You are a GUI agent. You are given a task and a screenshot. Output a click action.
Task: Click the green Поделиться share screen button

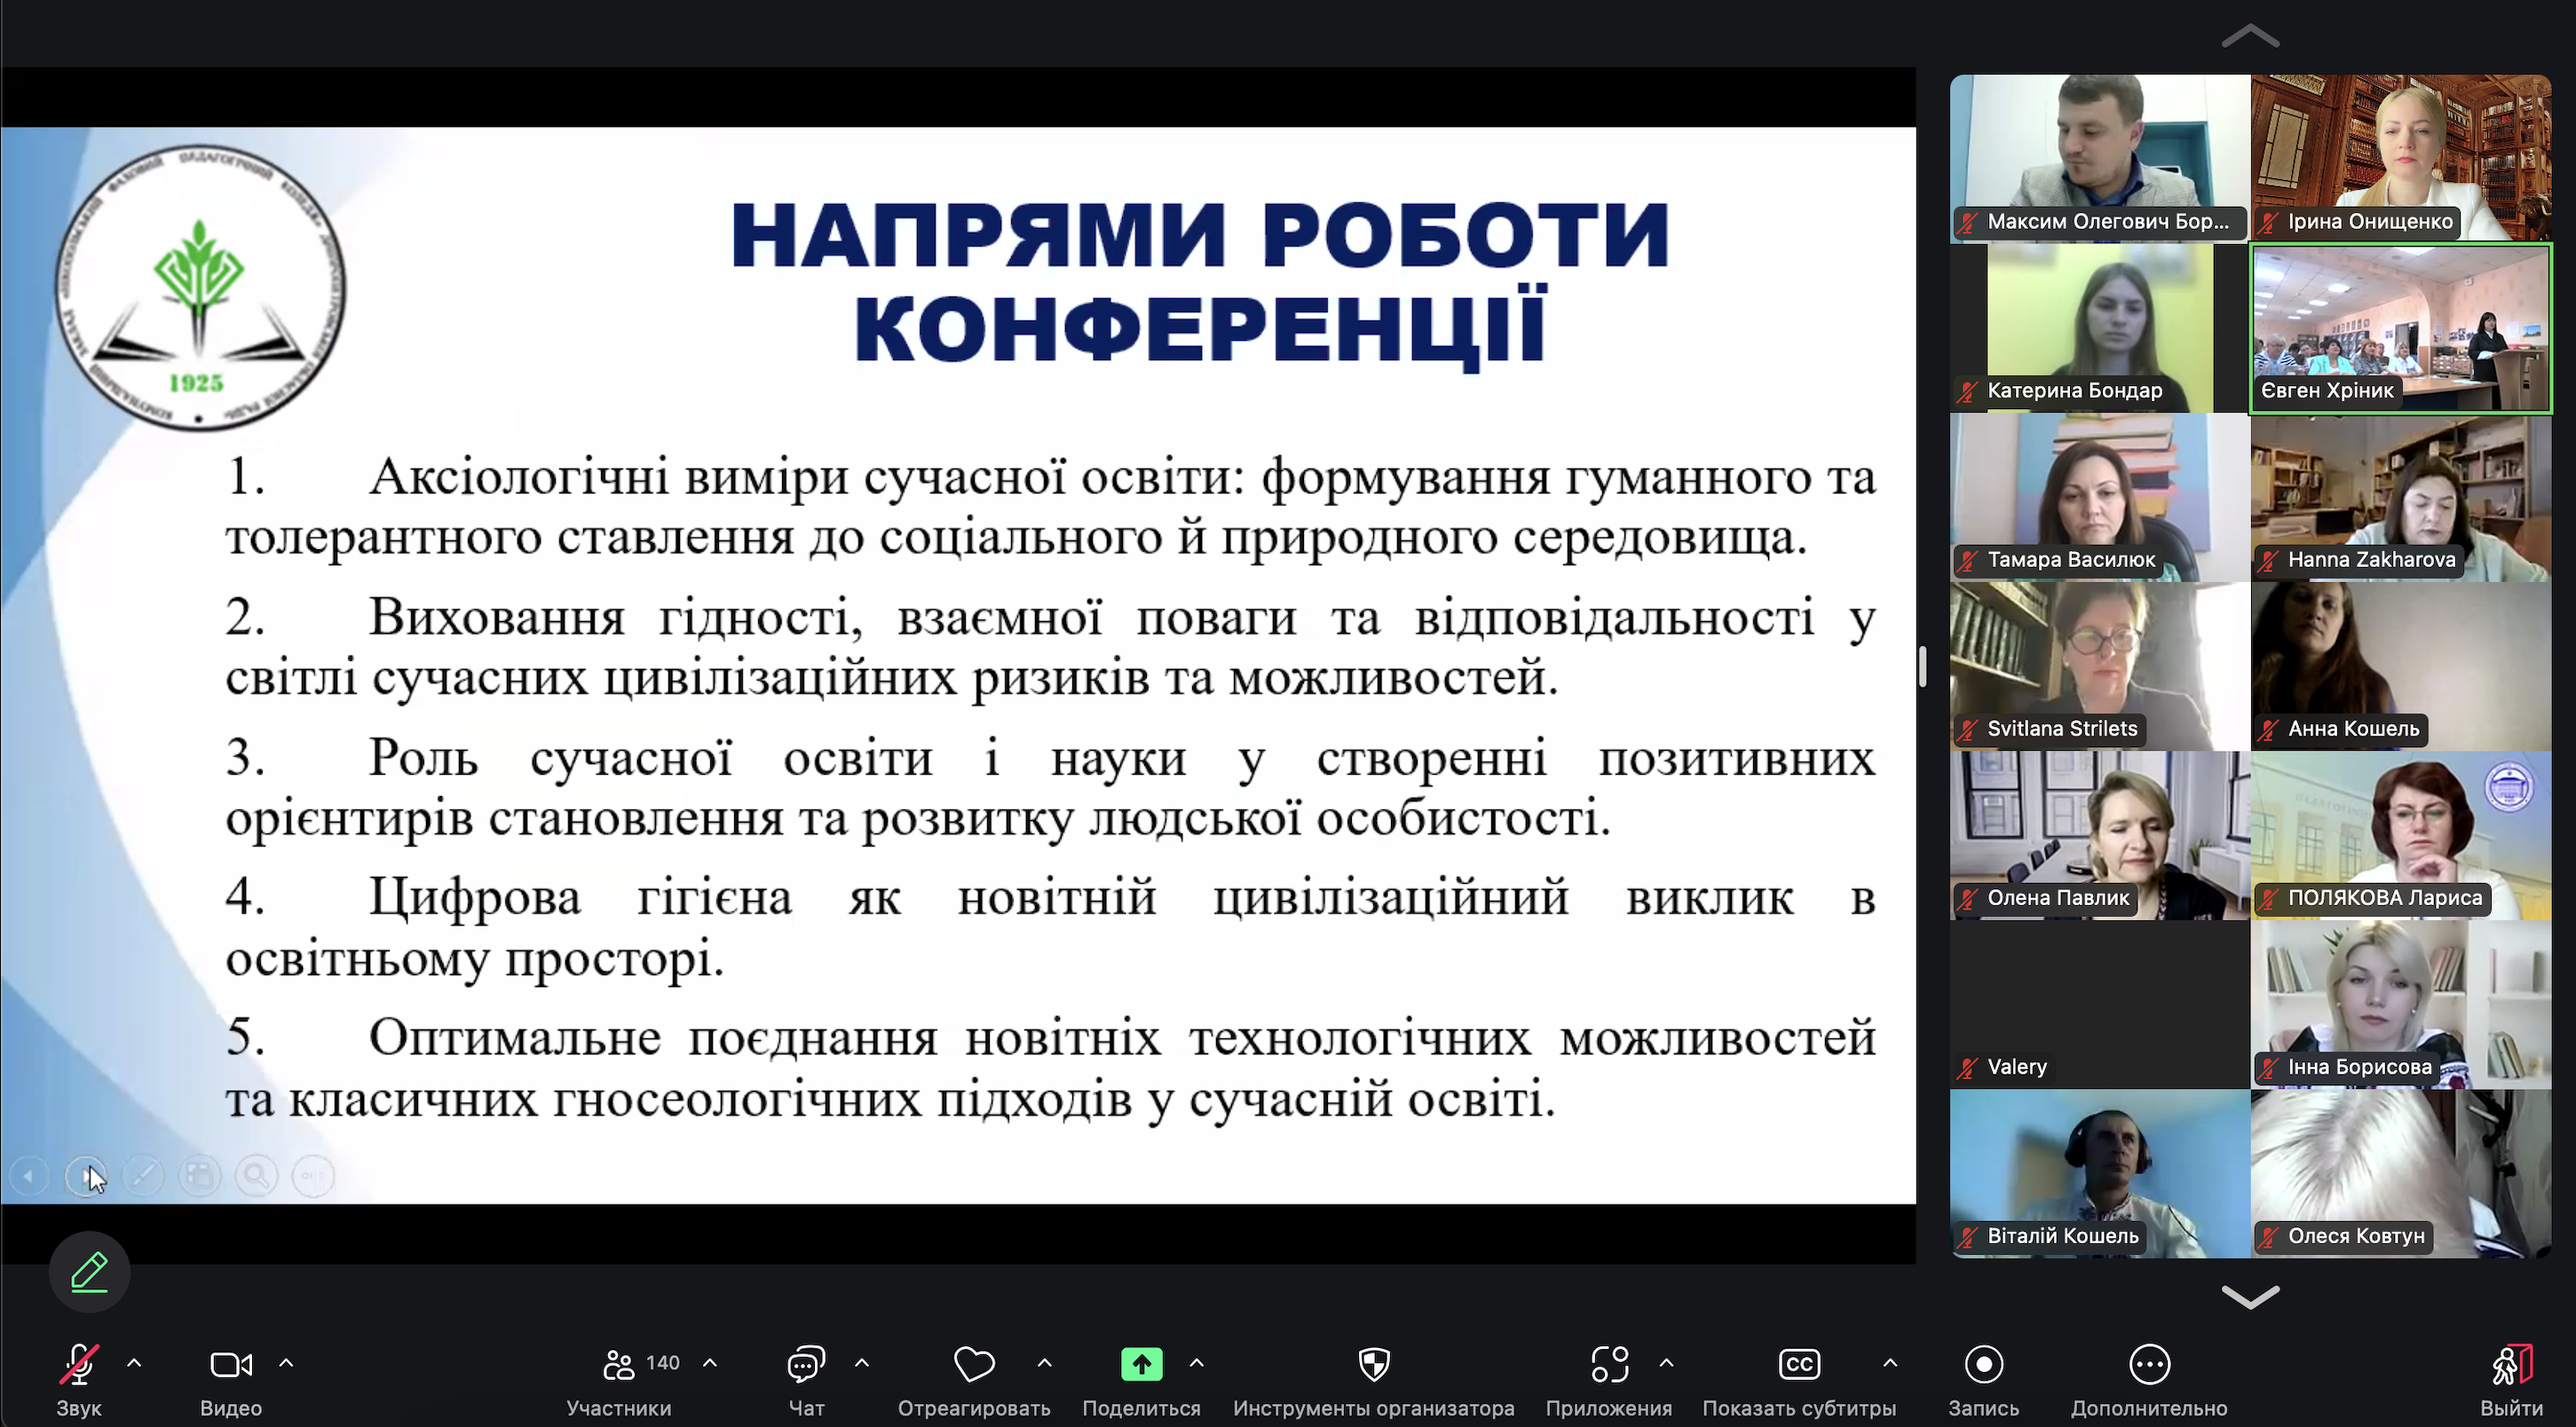point(1141,1364)
